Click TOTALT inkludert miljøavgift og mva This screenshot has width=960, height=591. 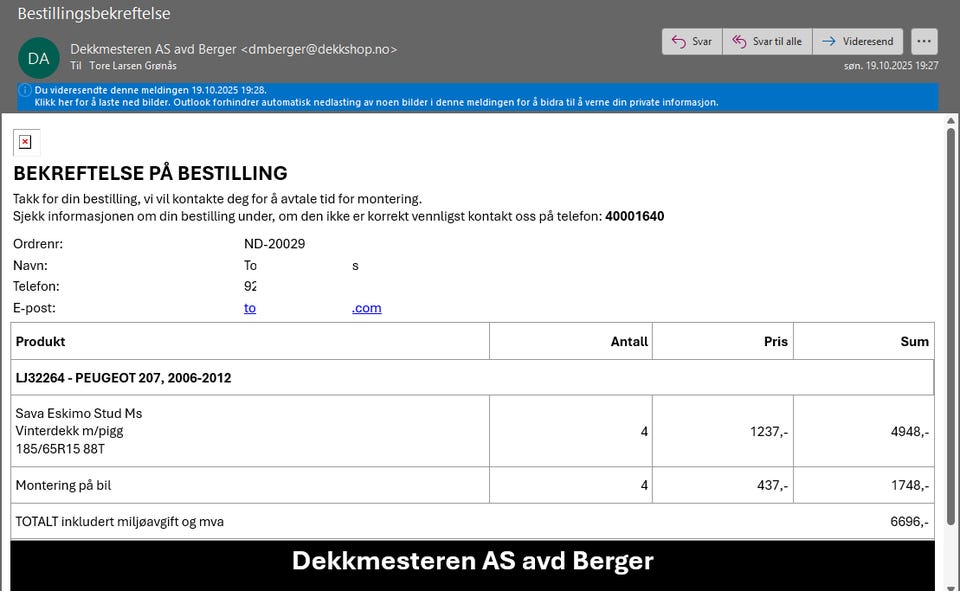pos(119,522)
